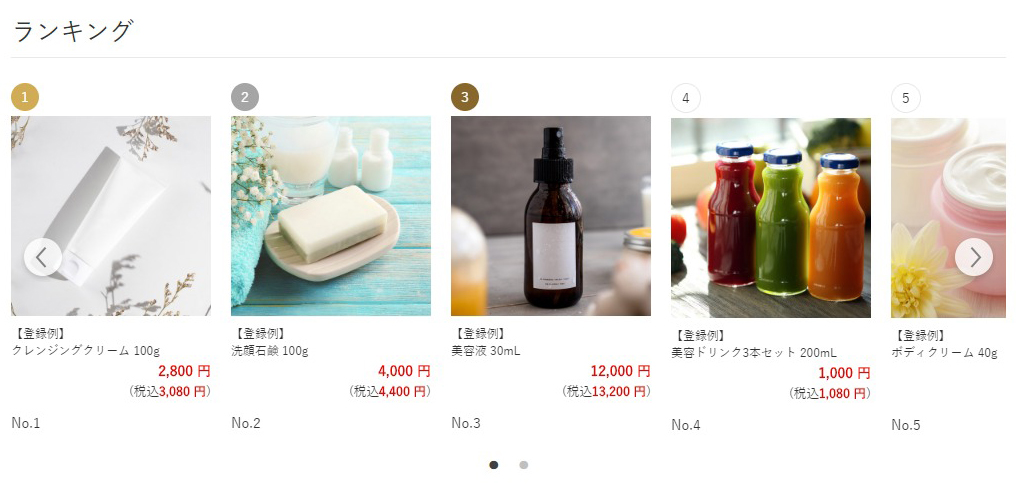The image size is (1016, 484).
Task: Click the silver rank 2 badge
Action: coord(245,97)
